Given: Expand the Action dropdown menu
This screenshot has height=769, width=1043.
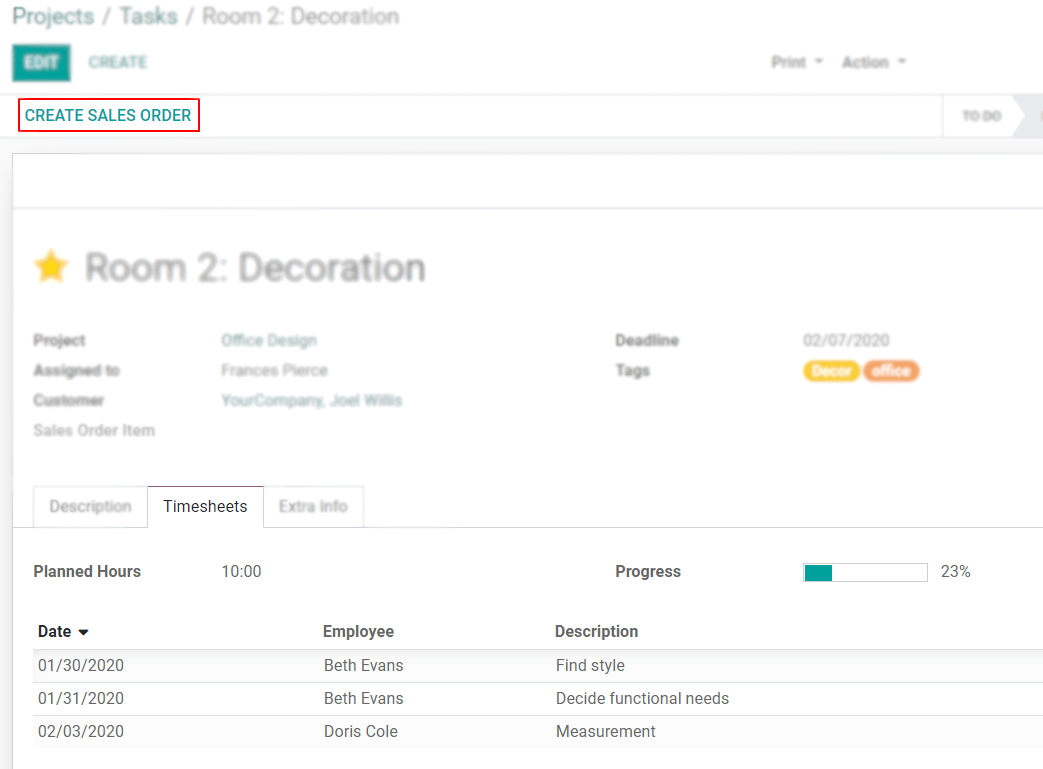Looking at the screenshot, I should click(873, 62).
